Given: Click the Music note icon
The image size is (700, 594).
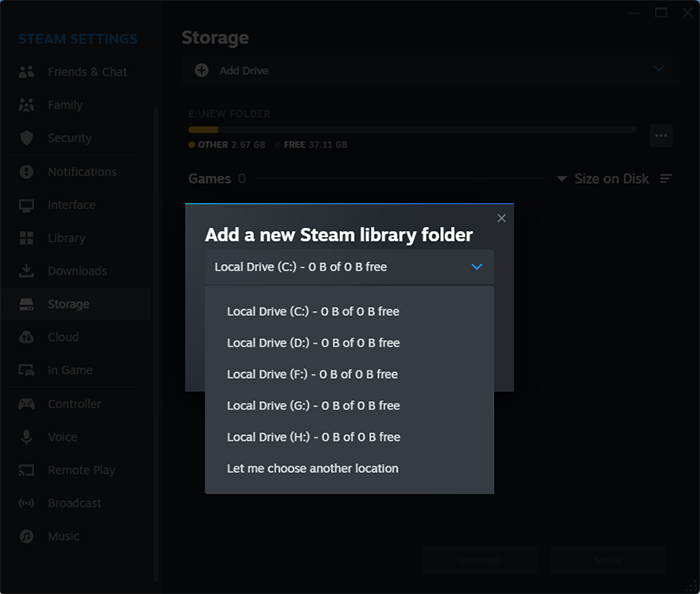Looking at the screenshot, I should (x=26, y=536).
